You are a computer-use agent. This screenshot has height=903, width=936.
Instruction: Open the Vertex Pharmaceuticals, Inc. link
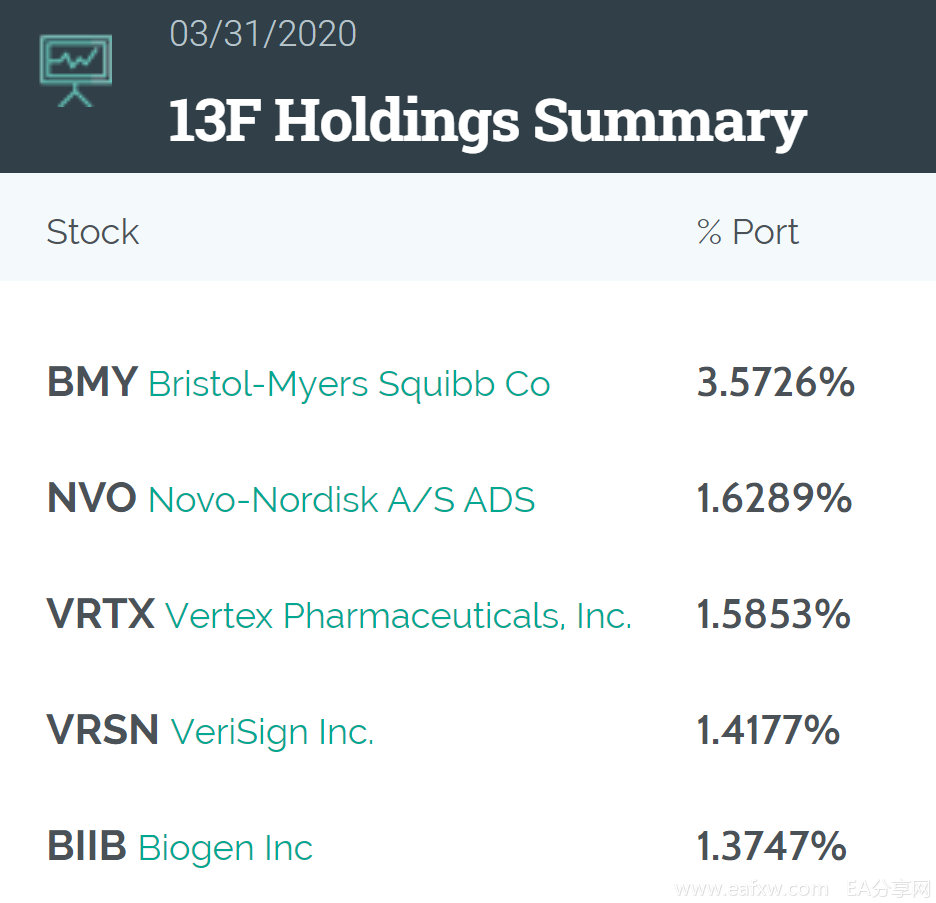coord(398,615)
